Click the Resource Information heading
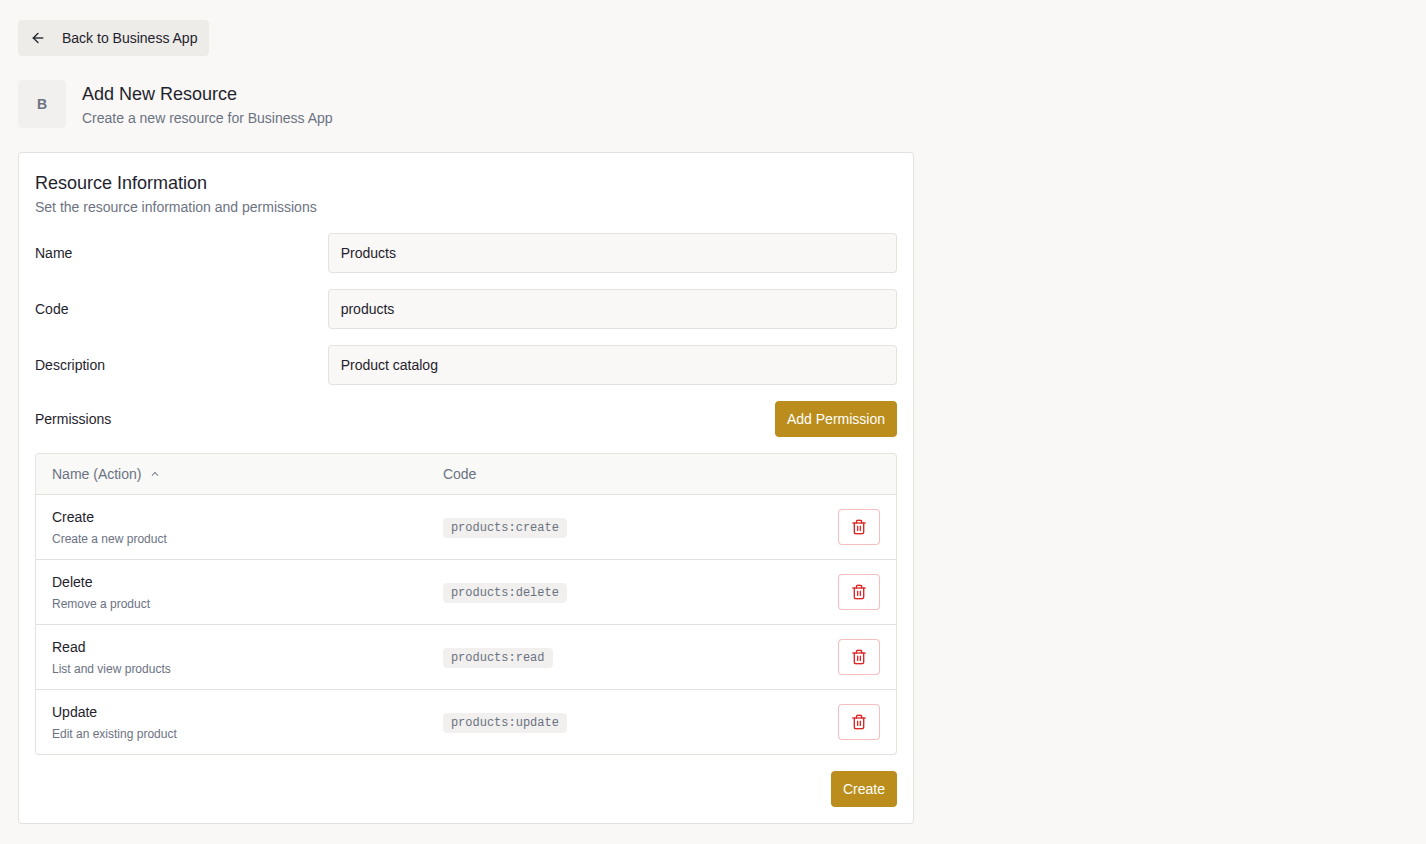 pyautogui.click(x=121, y=183)
